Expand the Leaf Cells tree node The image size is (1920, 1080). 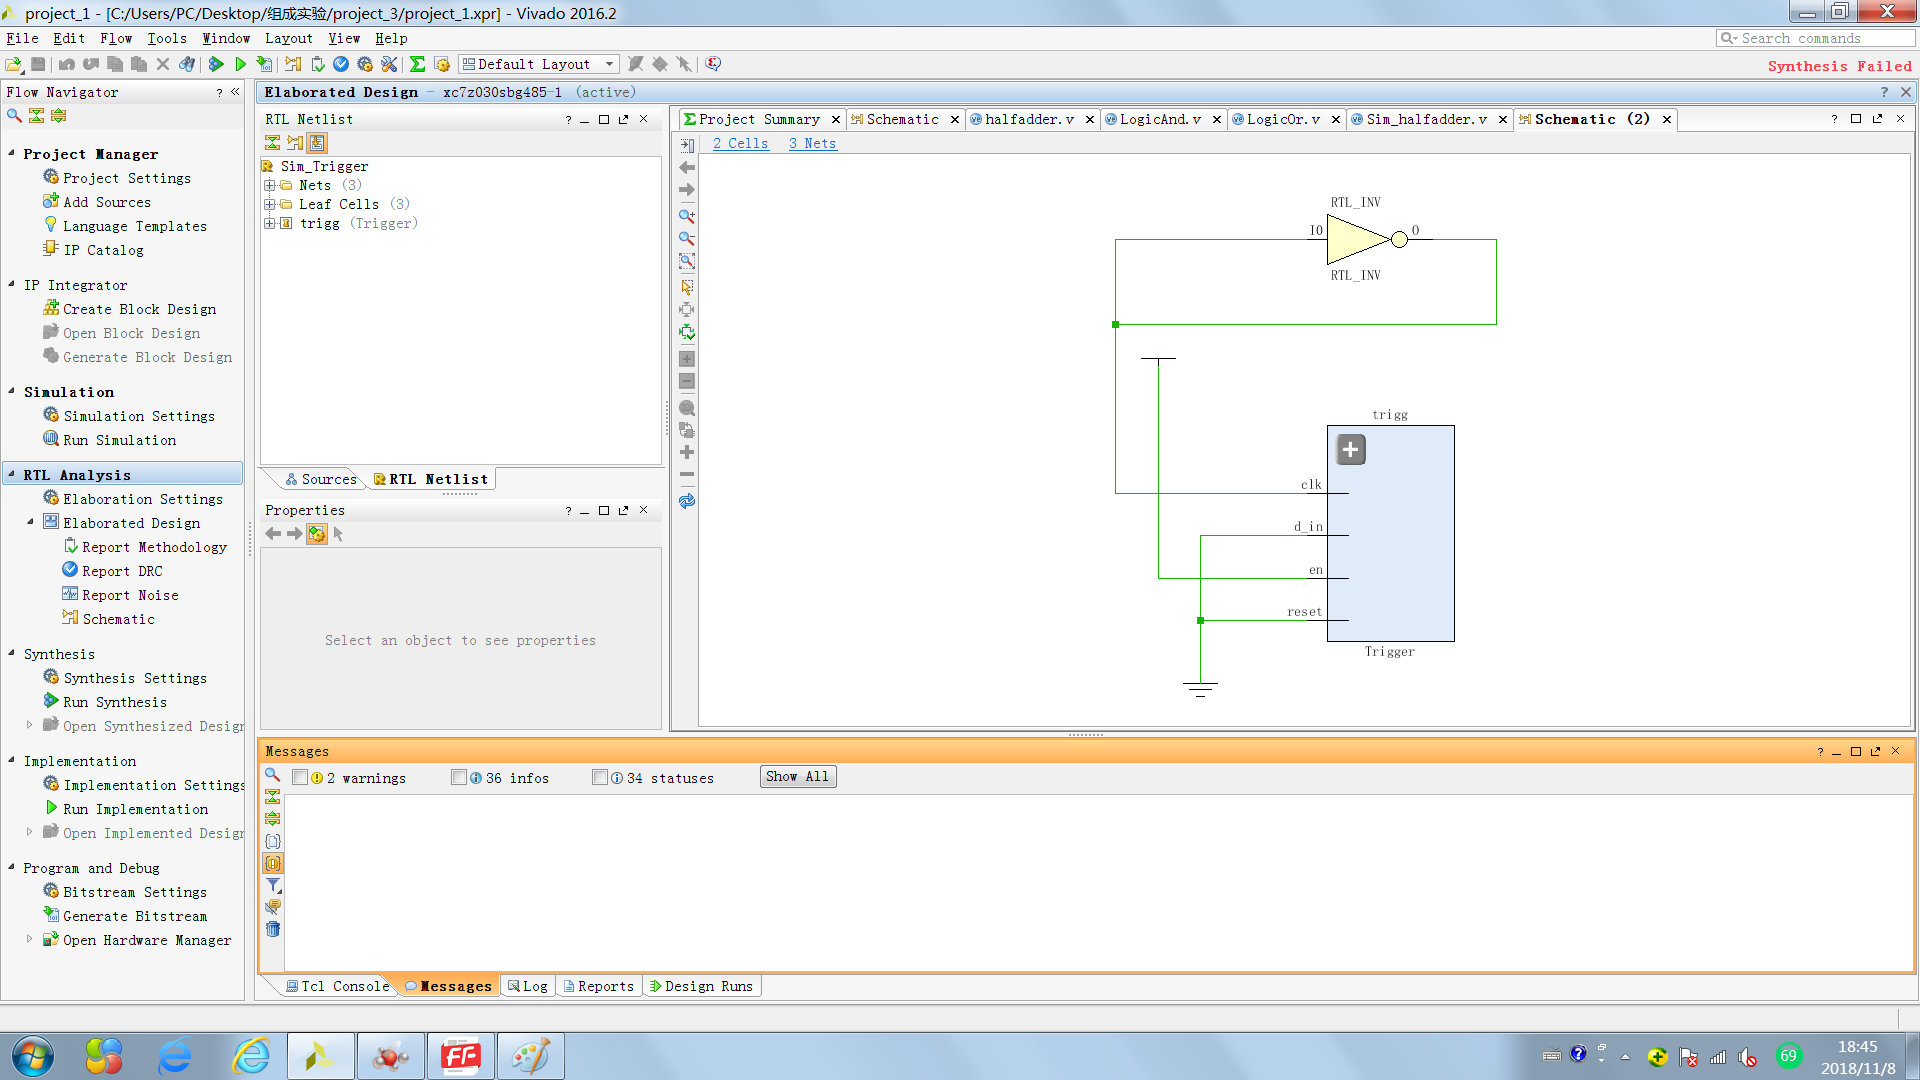[x=270, y=204]
